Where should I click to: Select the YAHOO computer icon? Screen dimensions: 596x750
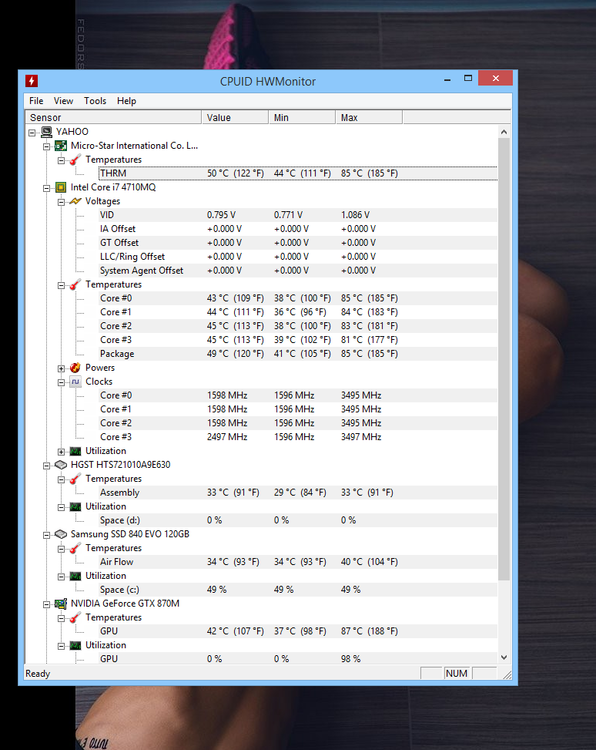click(x=46, y=132)
